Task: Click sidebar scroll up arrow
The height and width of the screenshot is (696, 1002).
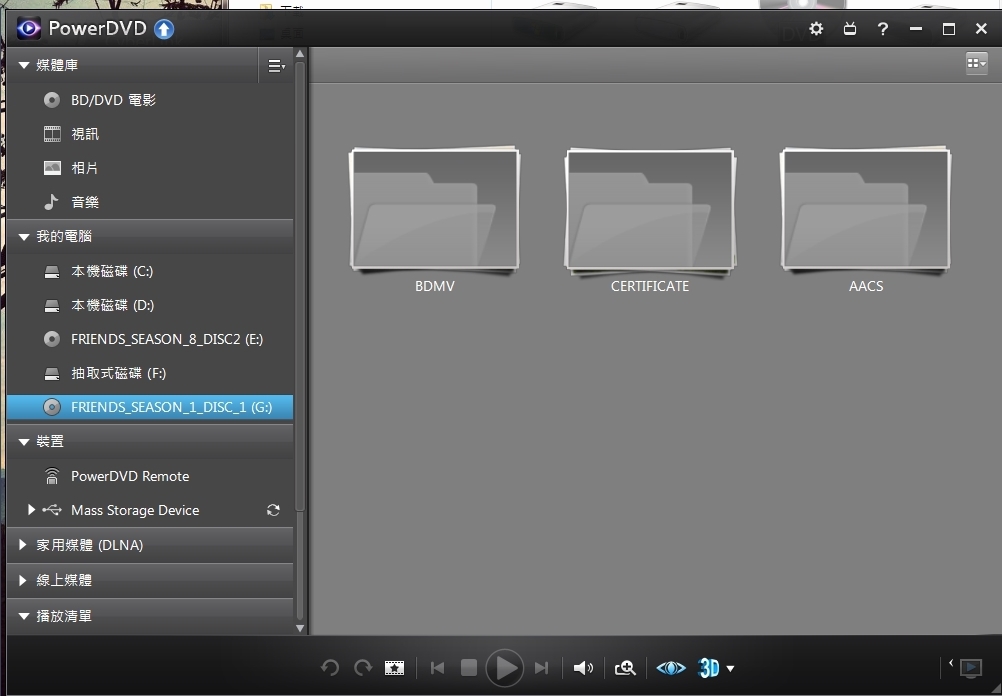Action: (x=300, y=54)
